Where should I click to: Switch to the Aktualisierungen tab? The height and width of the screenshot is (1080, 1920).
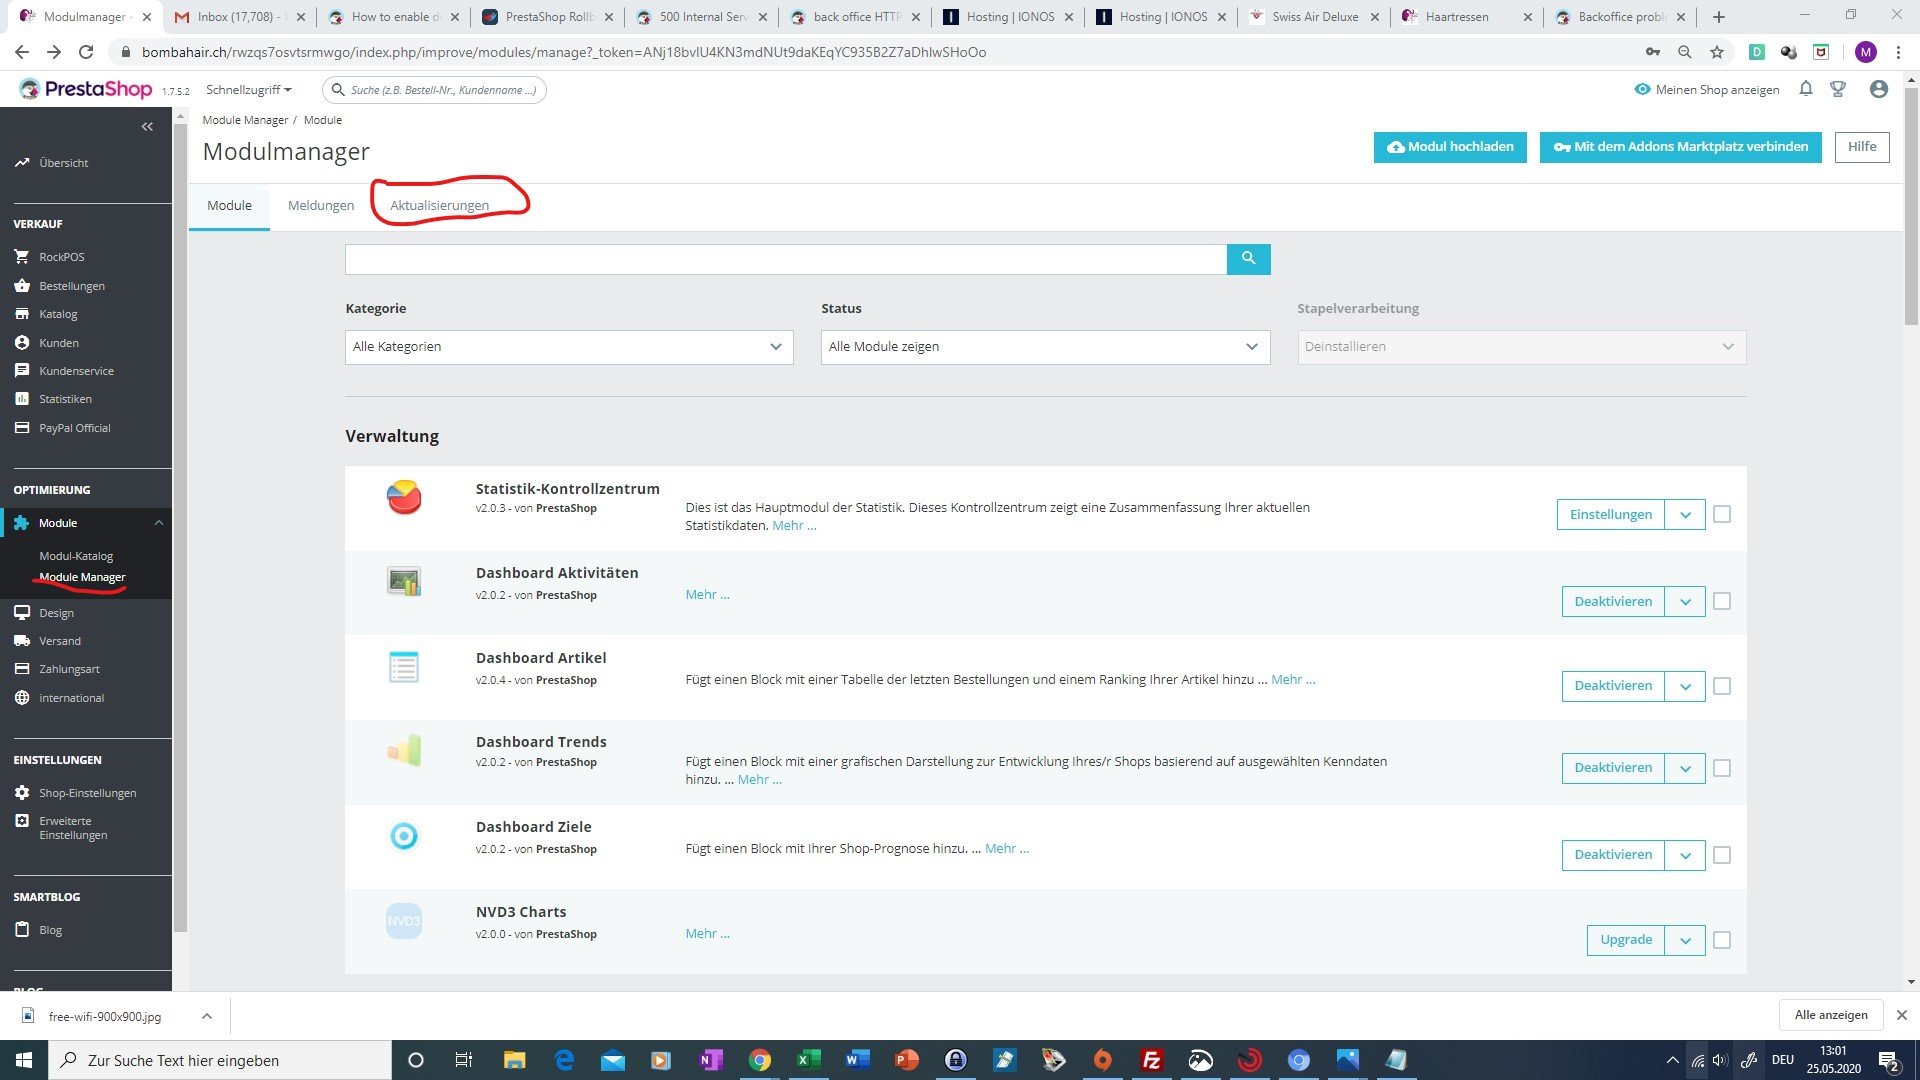tap(439, 205)
